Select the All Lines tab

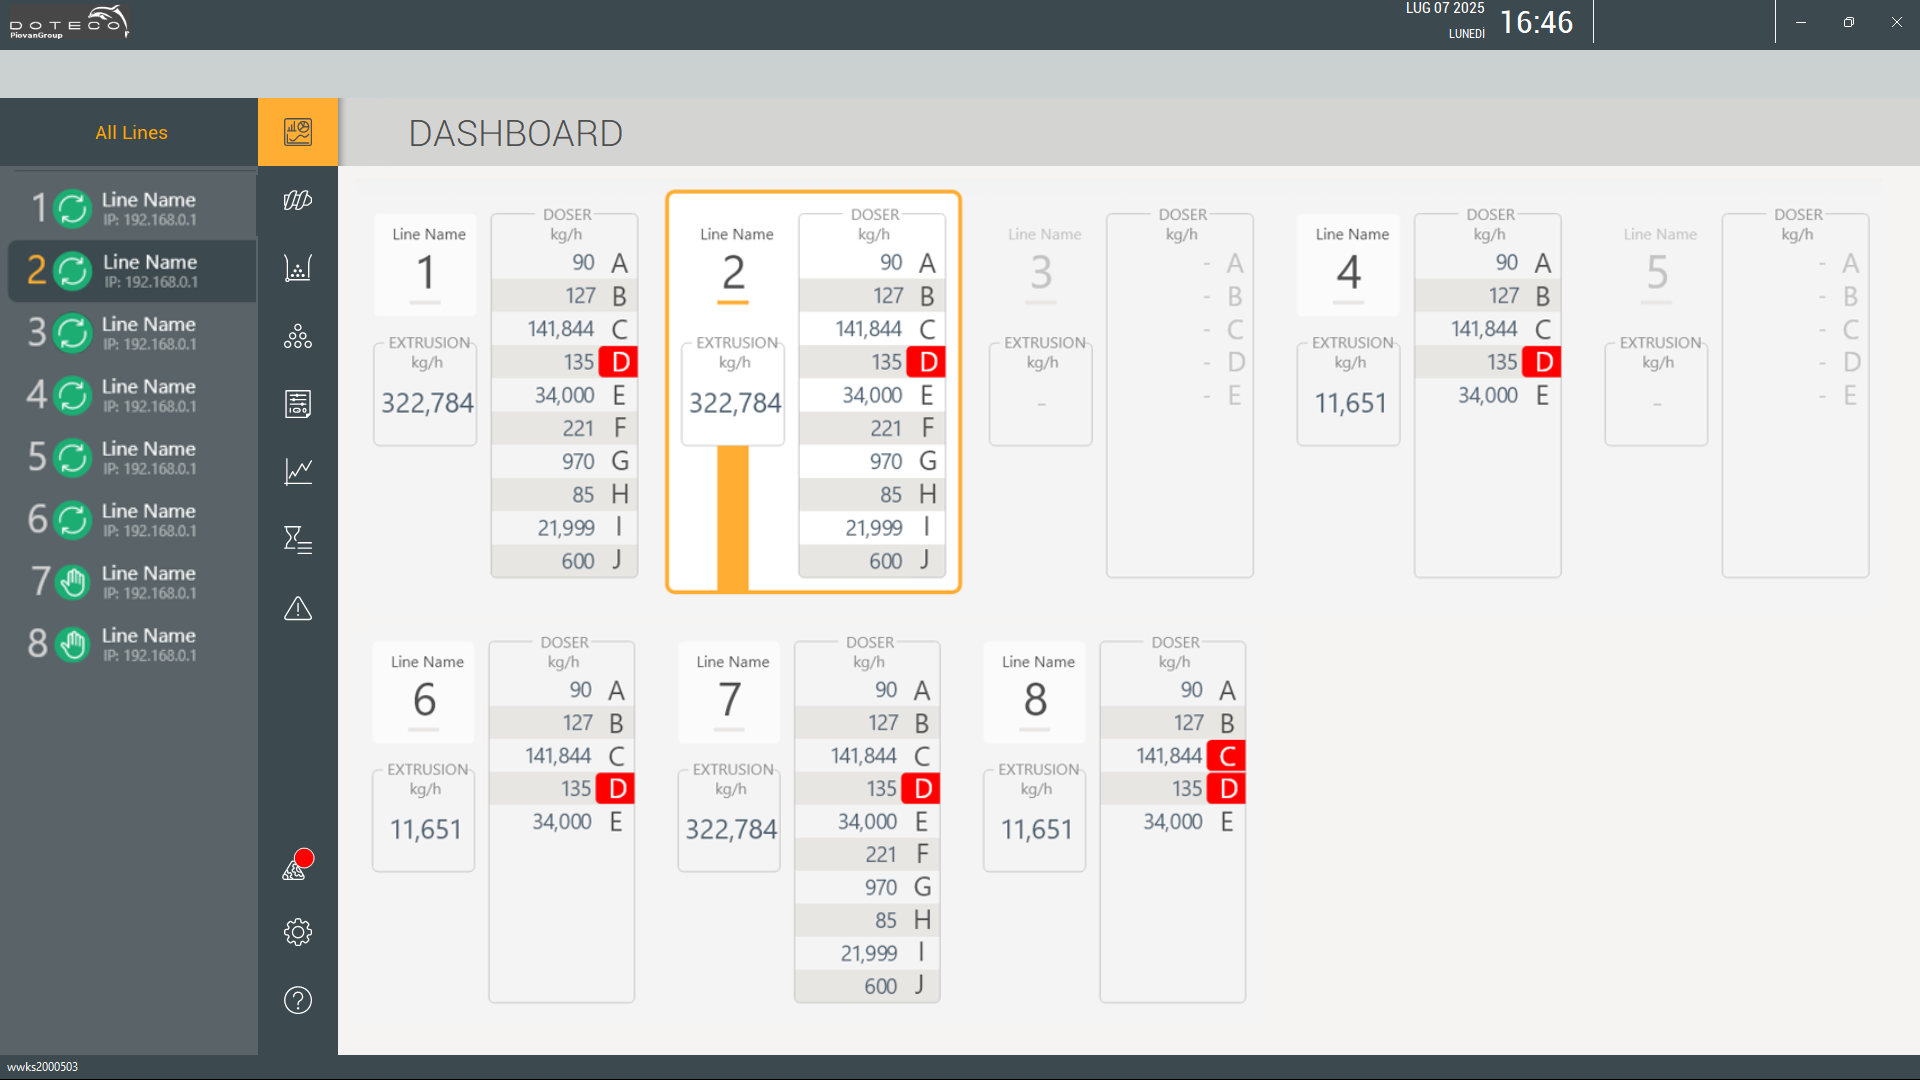[131, 132]
